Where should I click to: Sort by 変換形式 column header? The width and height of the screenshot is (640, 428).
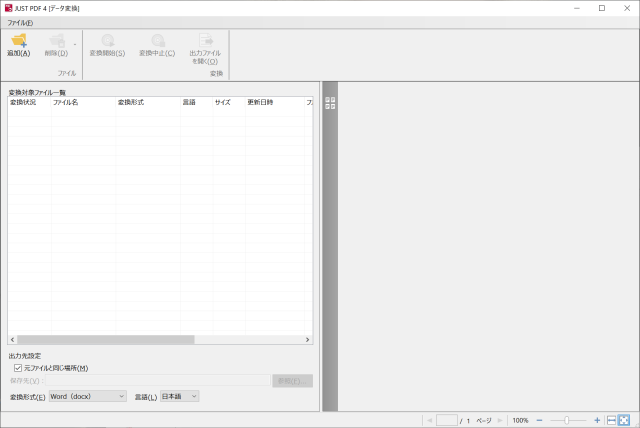pos(148,102)
